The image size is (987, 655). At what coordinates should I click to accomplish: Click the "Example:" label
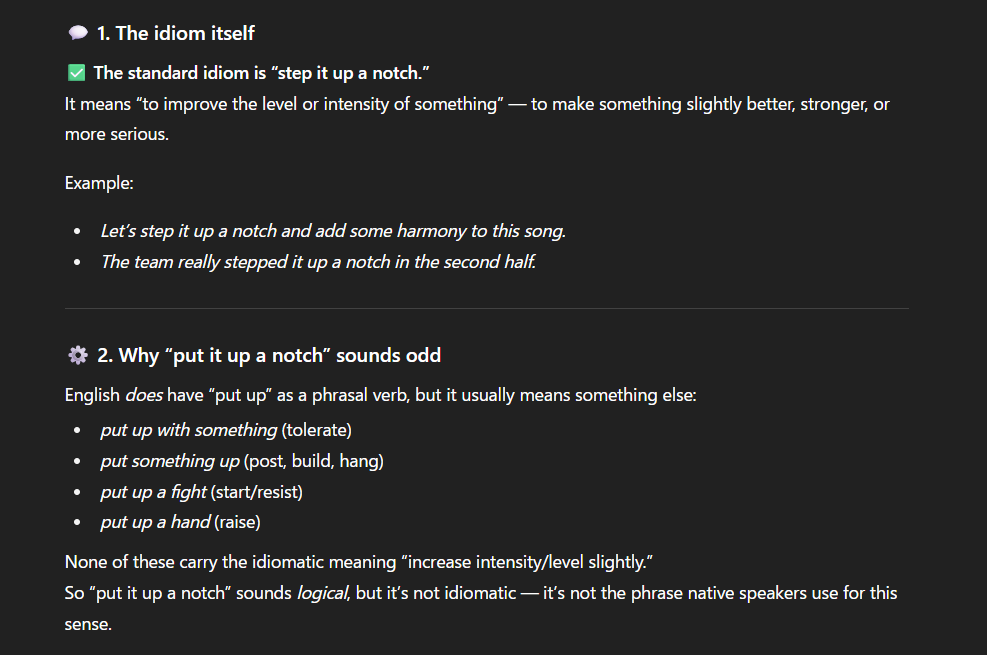(99, 183)
